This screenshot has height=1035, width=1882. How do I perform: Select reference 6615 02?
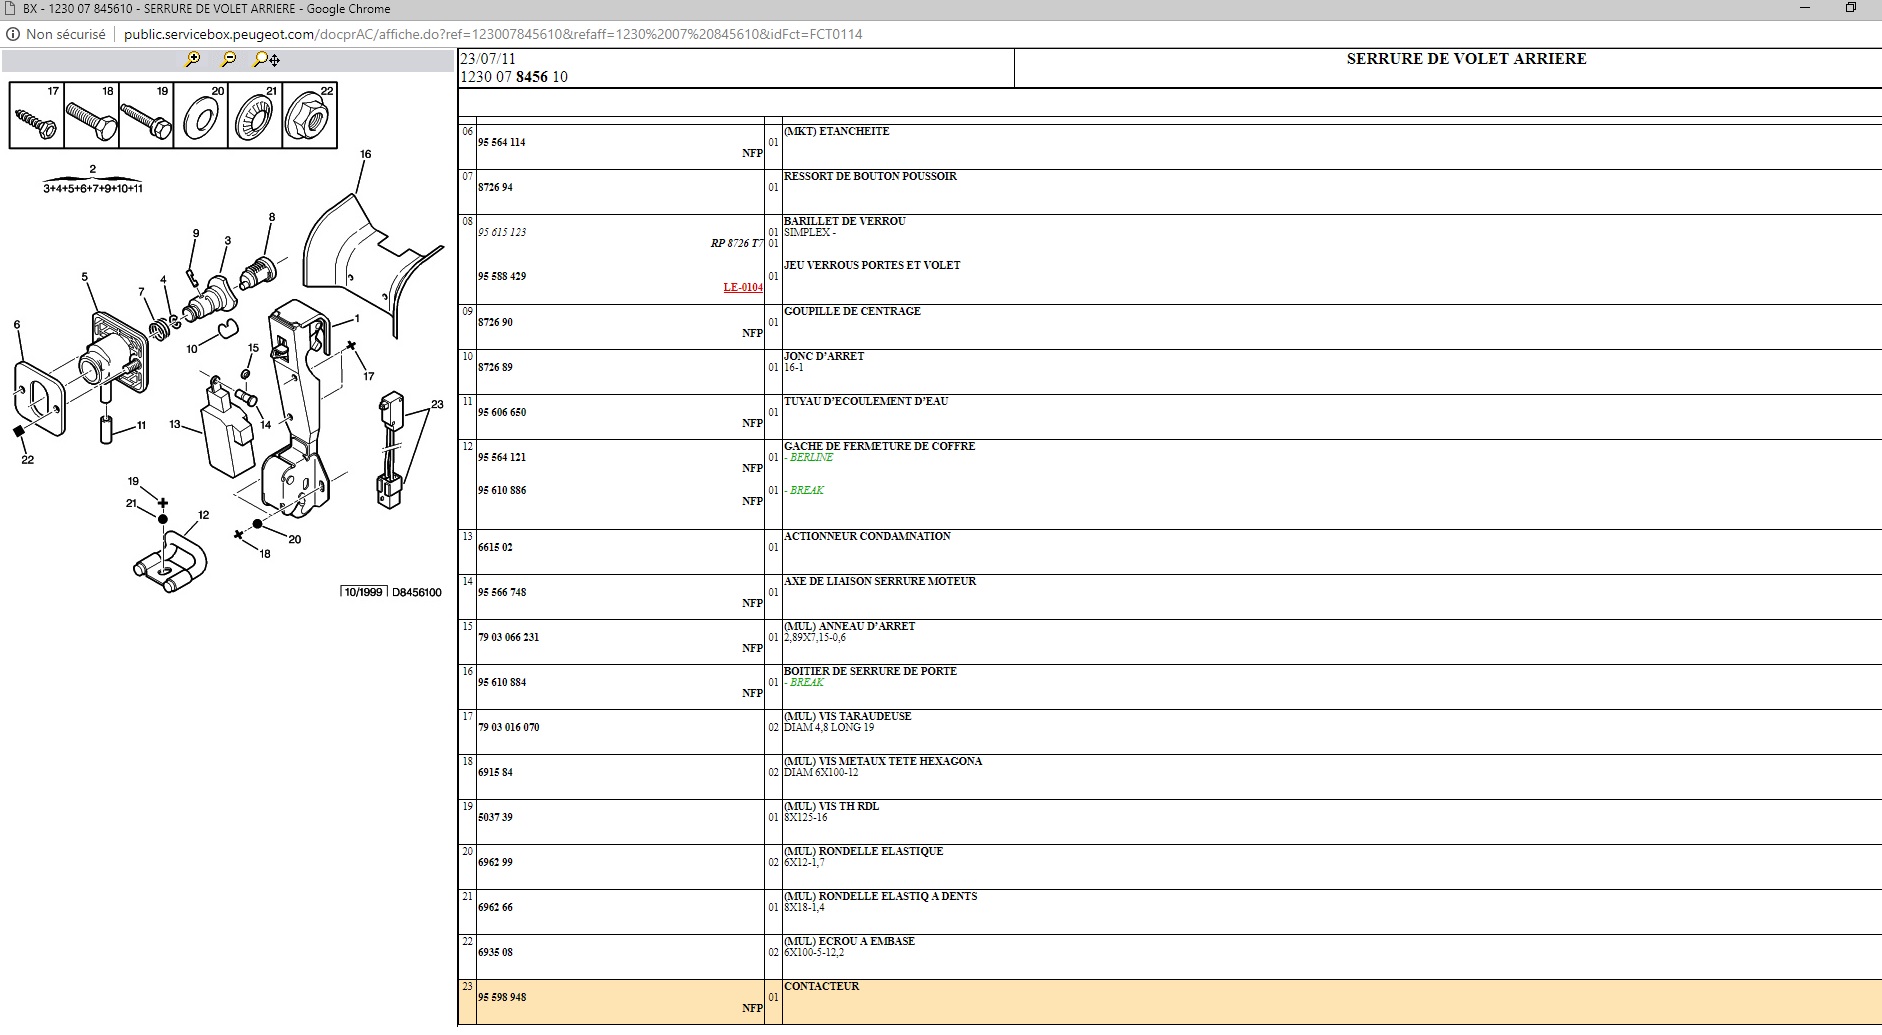[x=495, y=547]
